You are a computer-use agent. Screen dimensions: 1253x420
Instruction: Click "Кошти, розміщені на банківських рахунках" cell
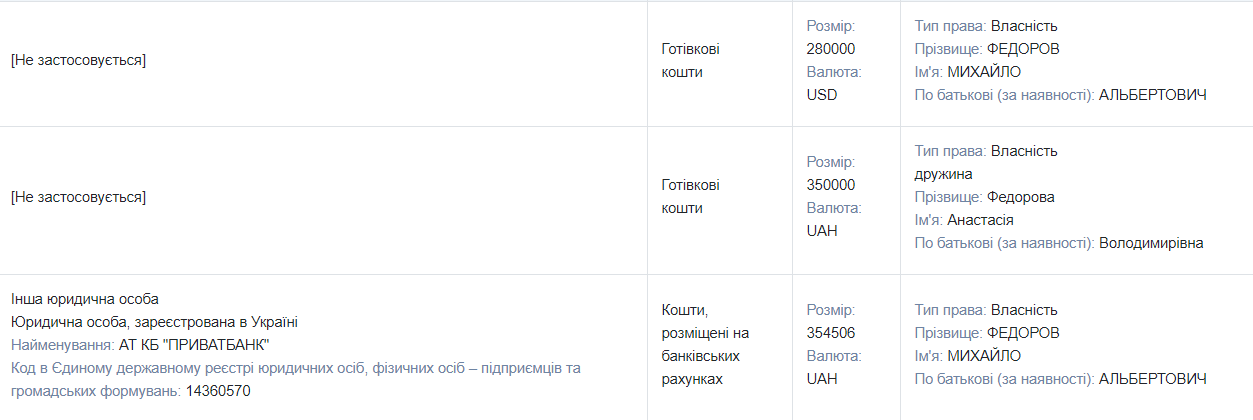click(x=705, y=345)
